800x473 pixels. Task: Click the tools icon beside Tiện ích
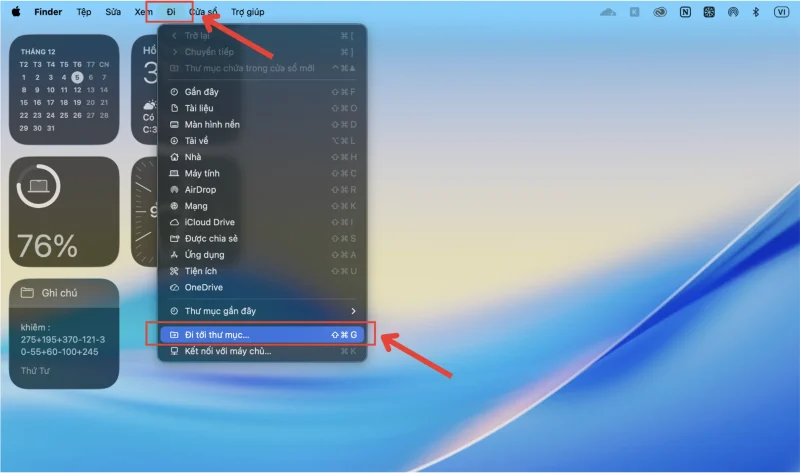(174, 271)
